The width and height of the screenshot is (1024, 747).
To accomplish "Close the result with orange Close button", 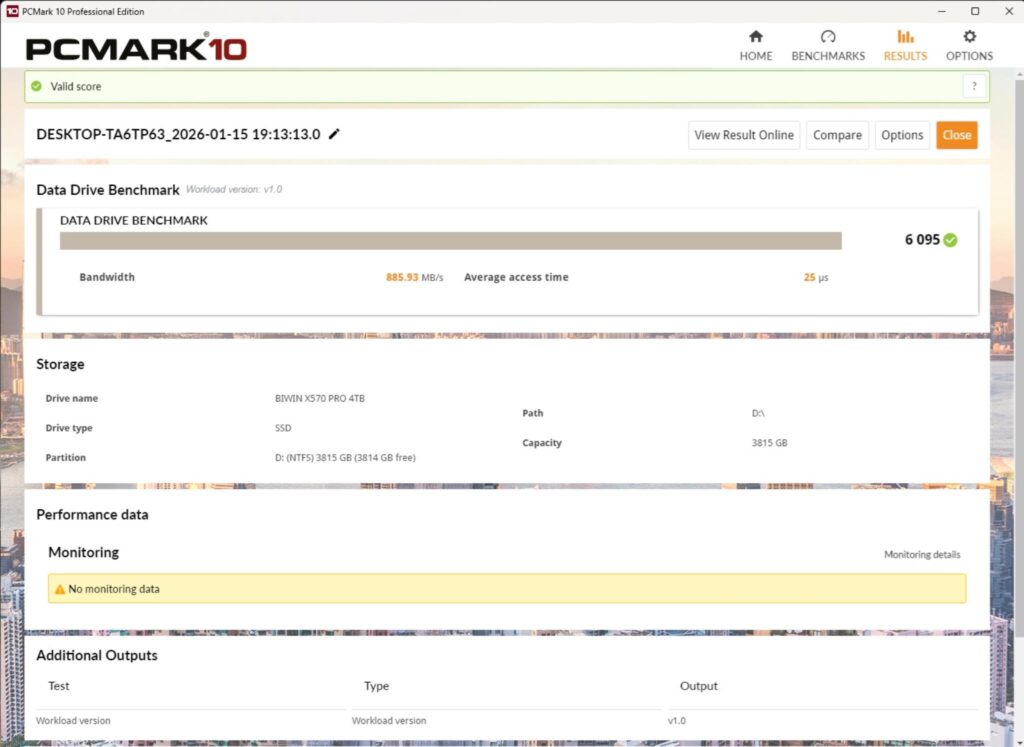I will coord(957,135).
